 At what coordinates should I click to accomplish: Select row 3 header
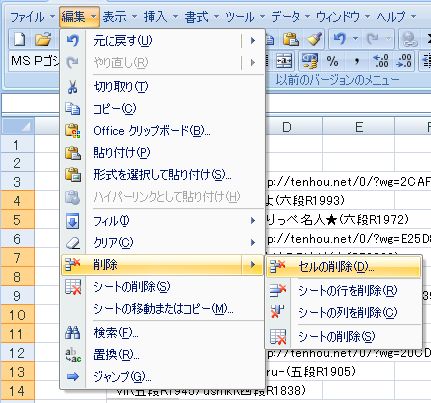[17, 182]
